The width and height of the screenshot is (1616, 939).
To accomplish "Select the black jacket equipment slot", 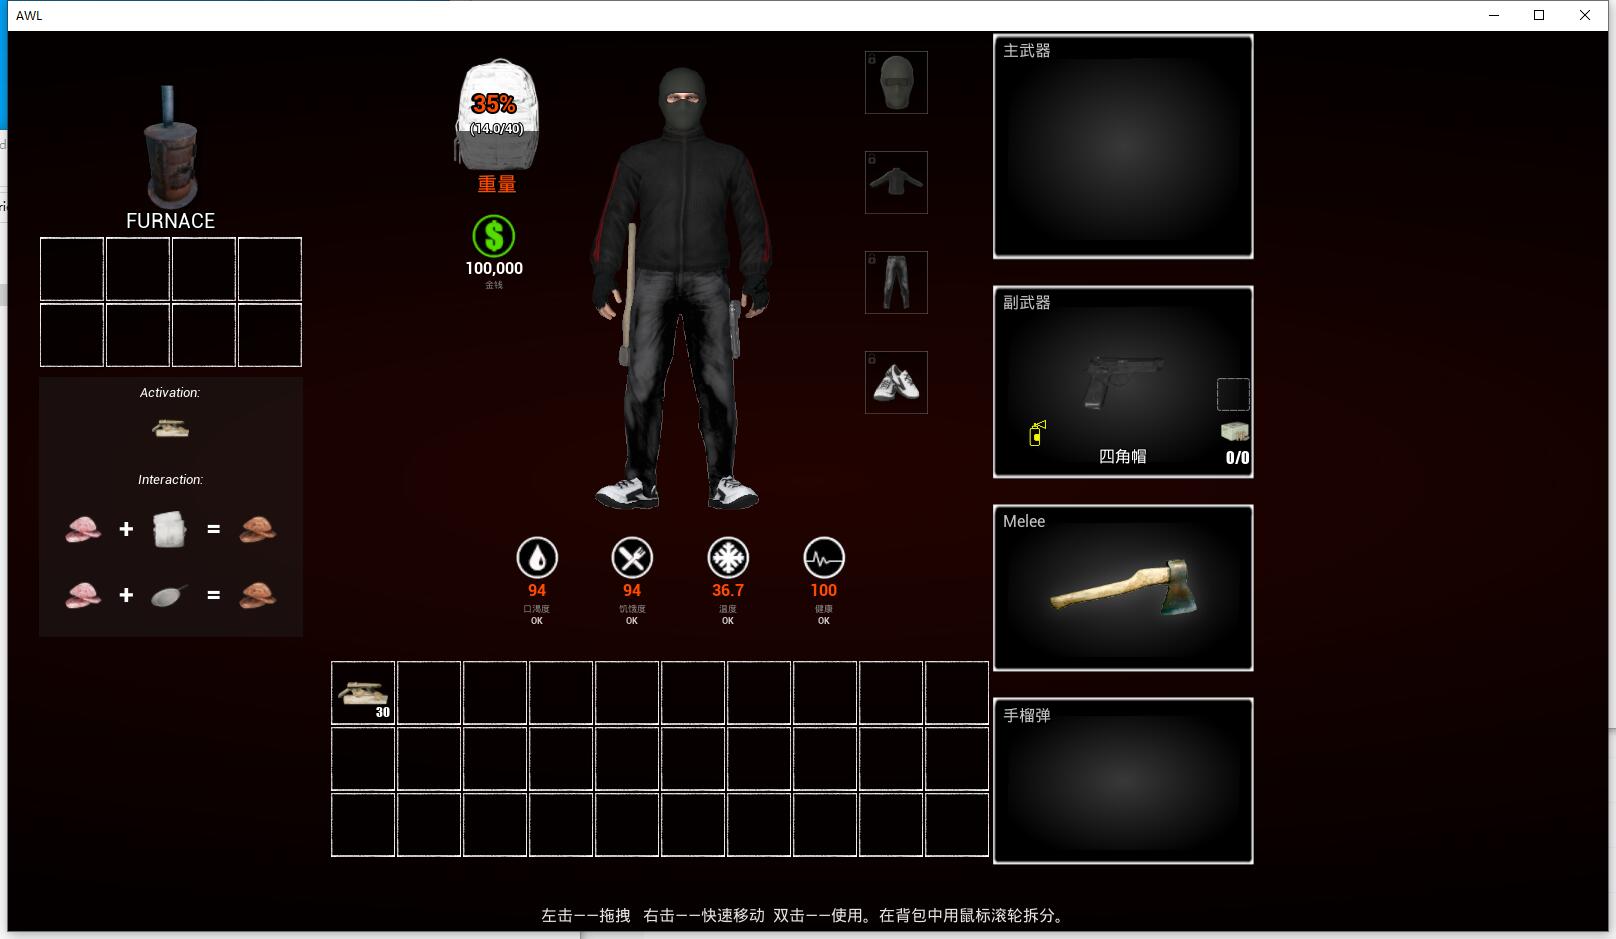I will 896,183.
